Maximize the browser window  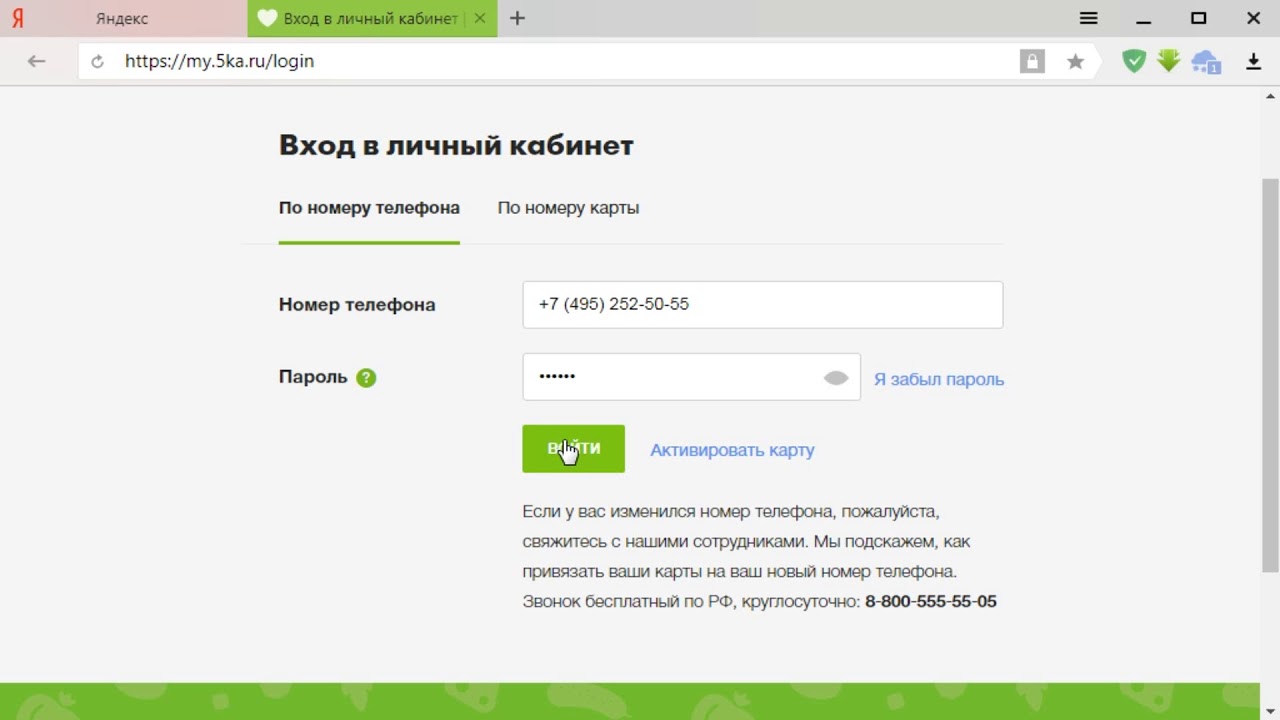click(1199, 19)
